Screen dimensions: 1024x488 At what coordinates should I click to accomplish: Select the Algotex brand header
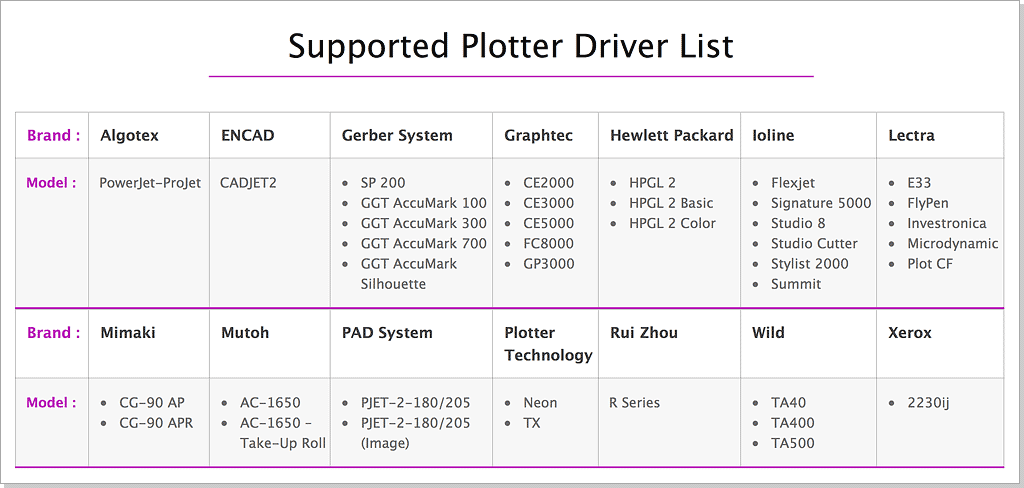click(129, 136)
